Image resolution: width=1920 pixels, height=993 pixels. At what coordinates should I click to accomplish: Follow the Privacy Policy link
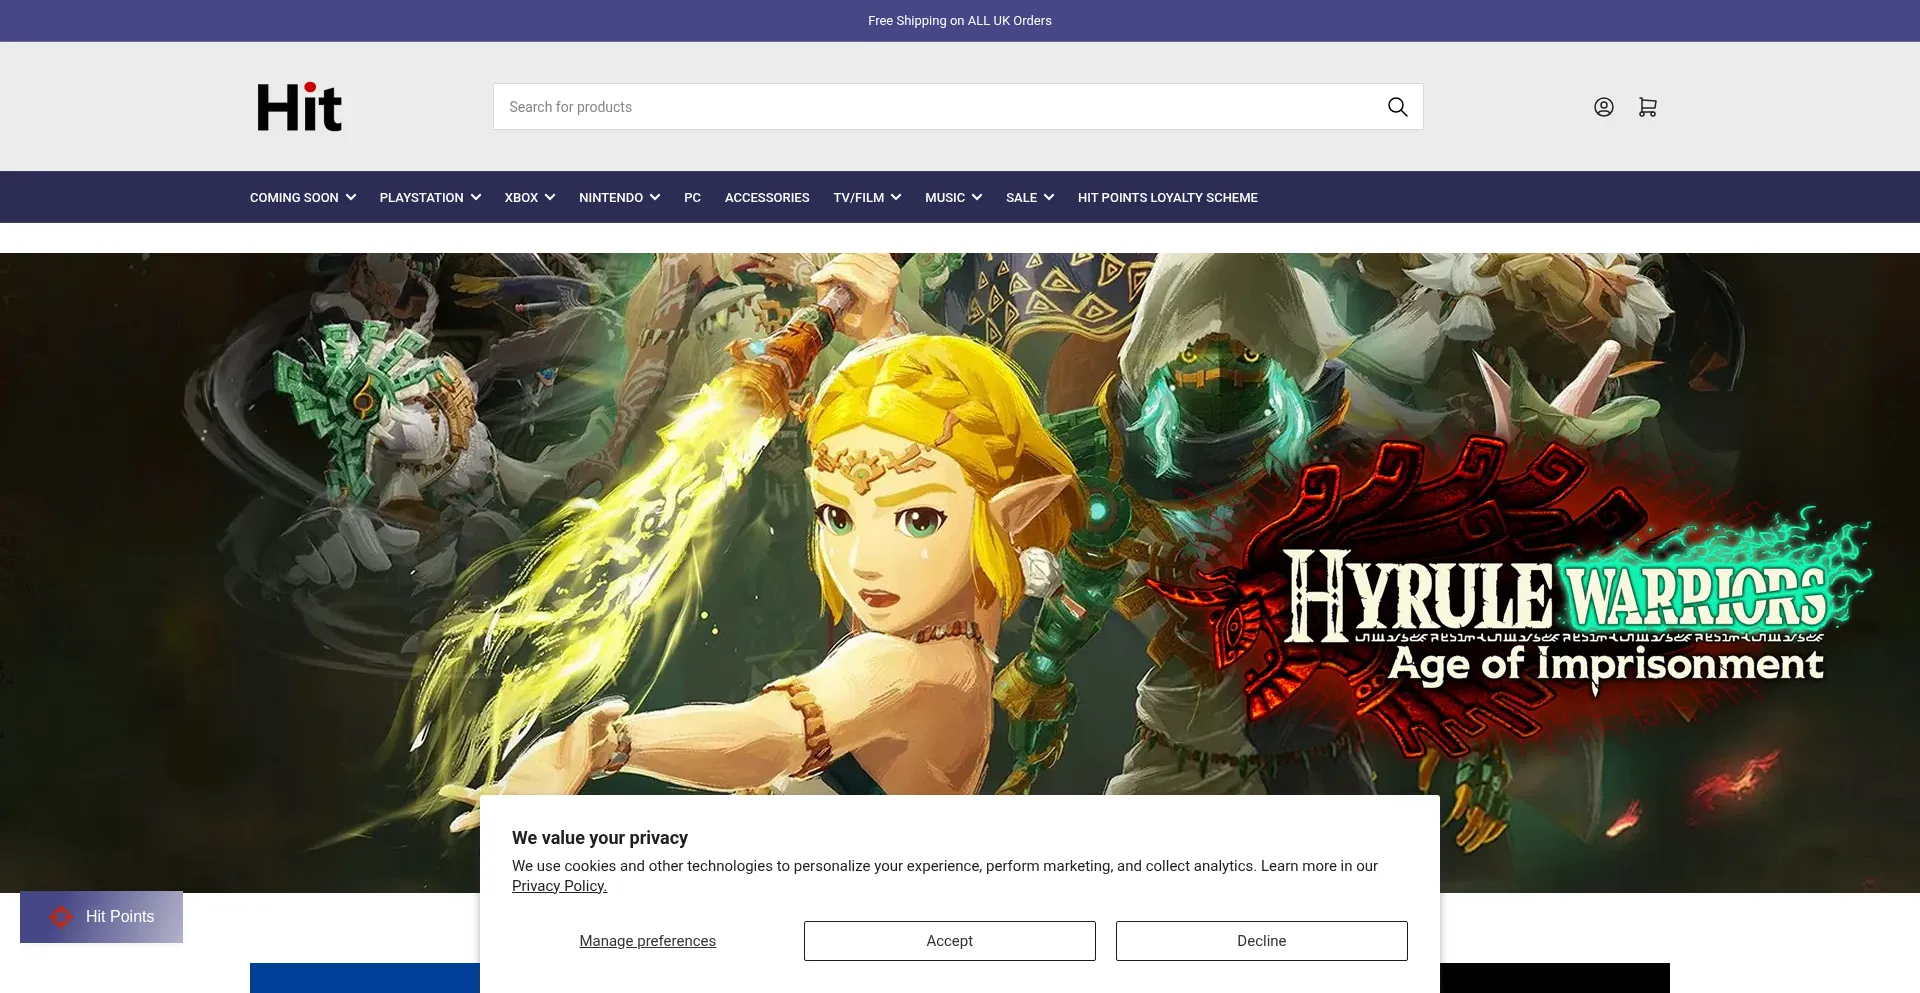coord(559,886)
